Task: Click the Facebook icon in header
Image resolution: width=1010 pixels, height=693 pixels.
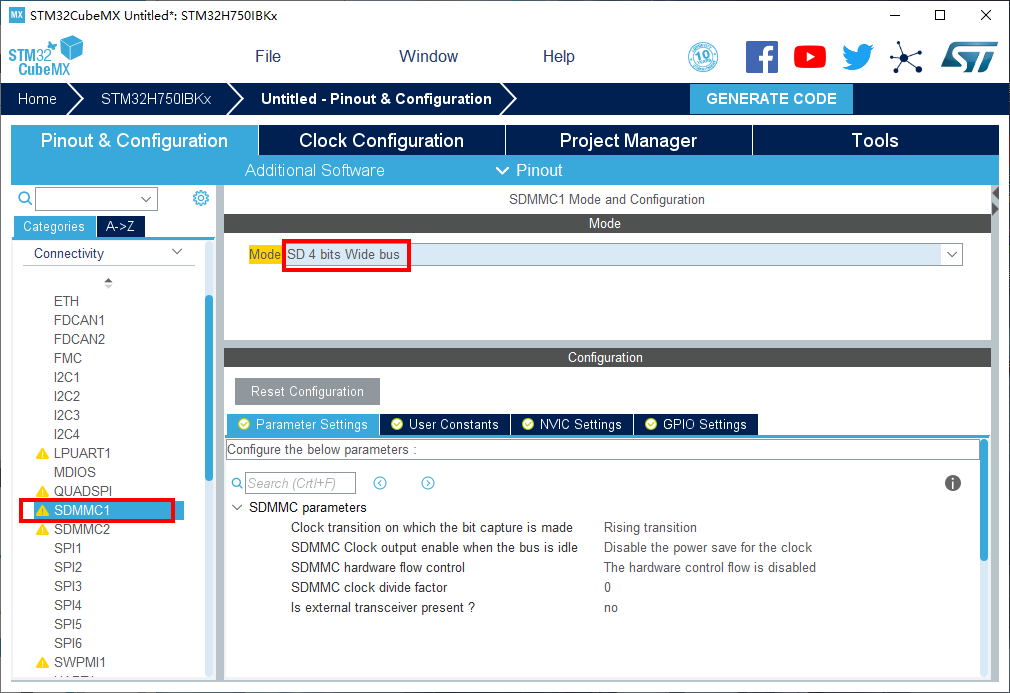Action: (x=761, y=57)
